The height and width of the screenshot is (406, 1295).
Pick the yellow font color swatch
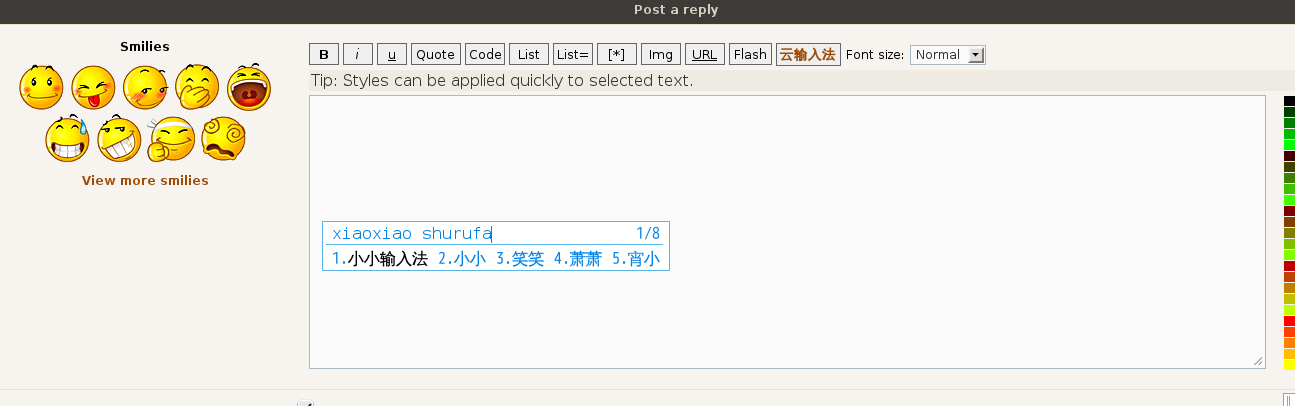coord(1290,365)
